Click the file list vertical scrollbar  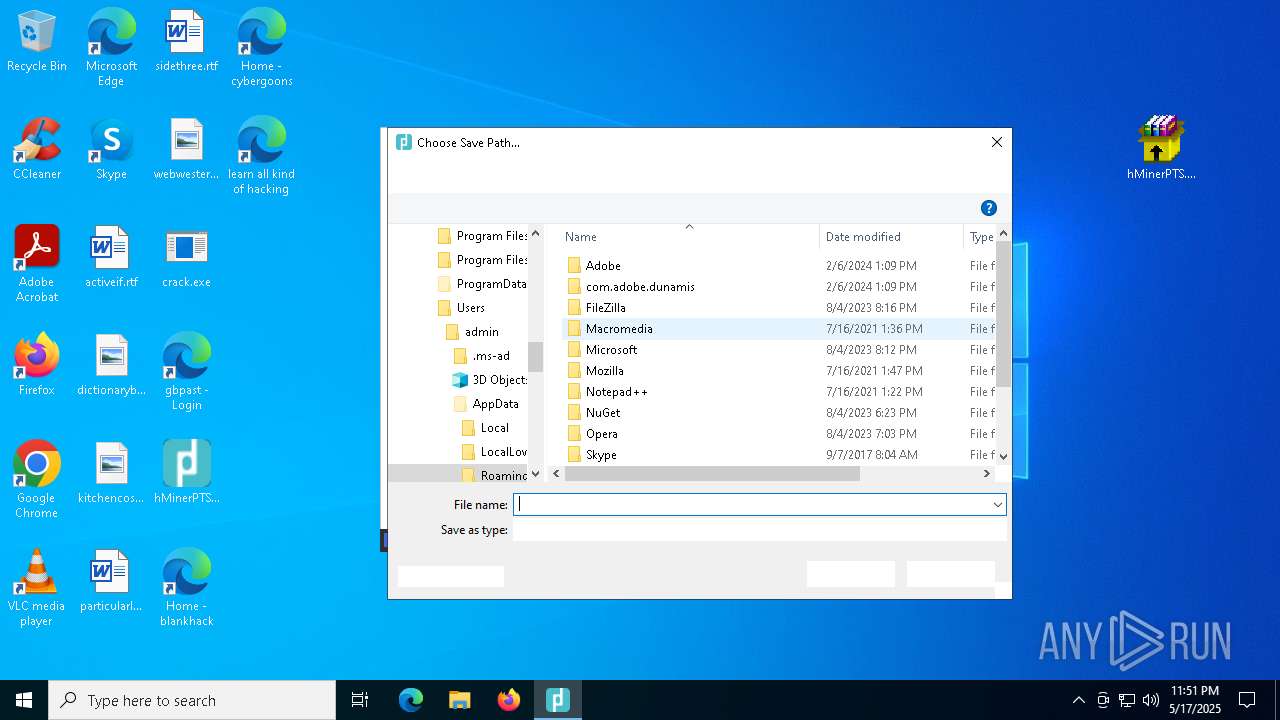(1003, 314)
